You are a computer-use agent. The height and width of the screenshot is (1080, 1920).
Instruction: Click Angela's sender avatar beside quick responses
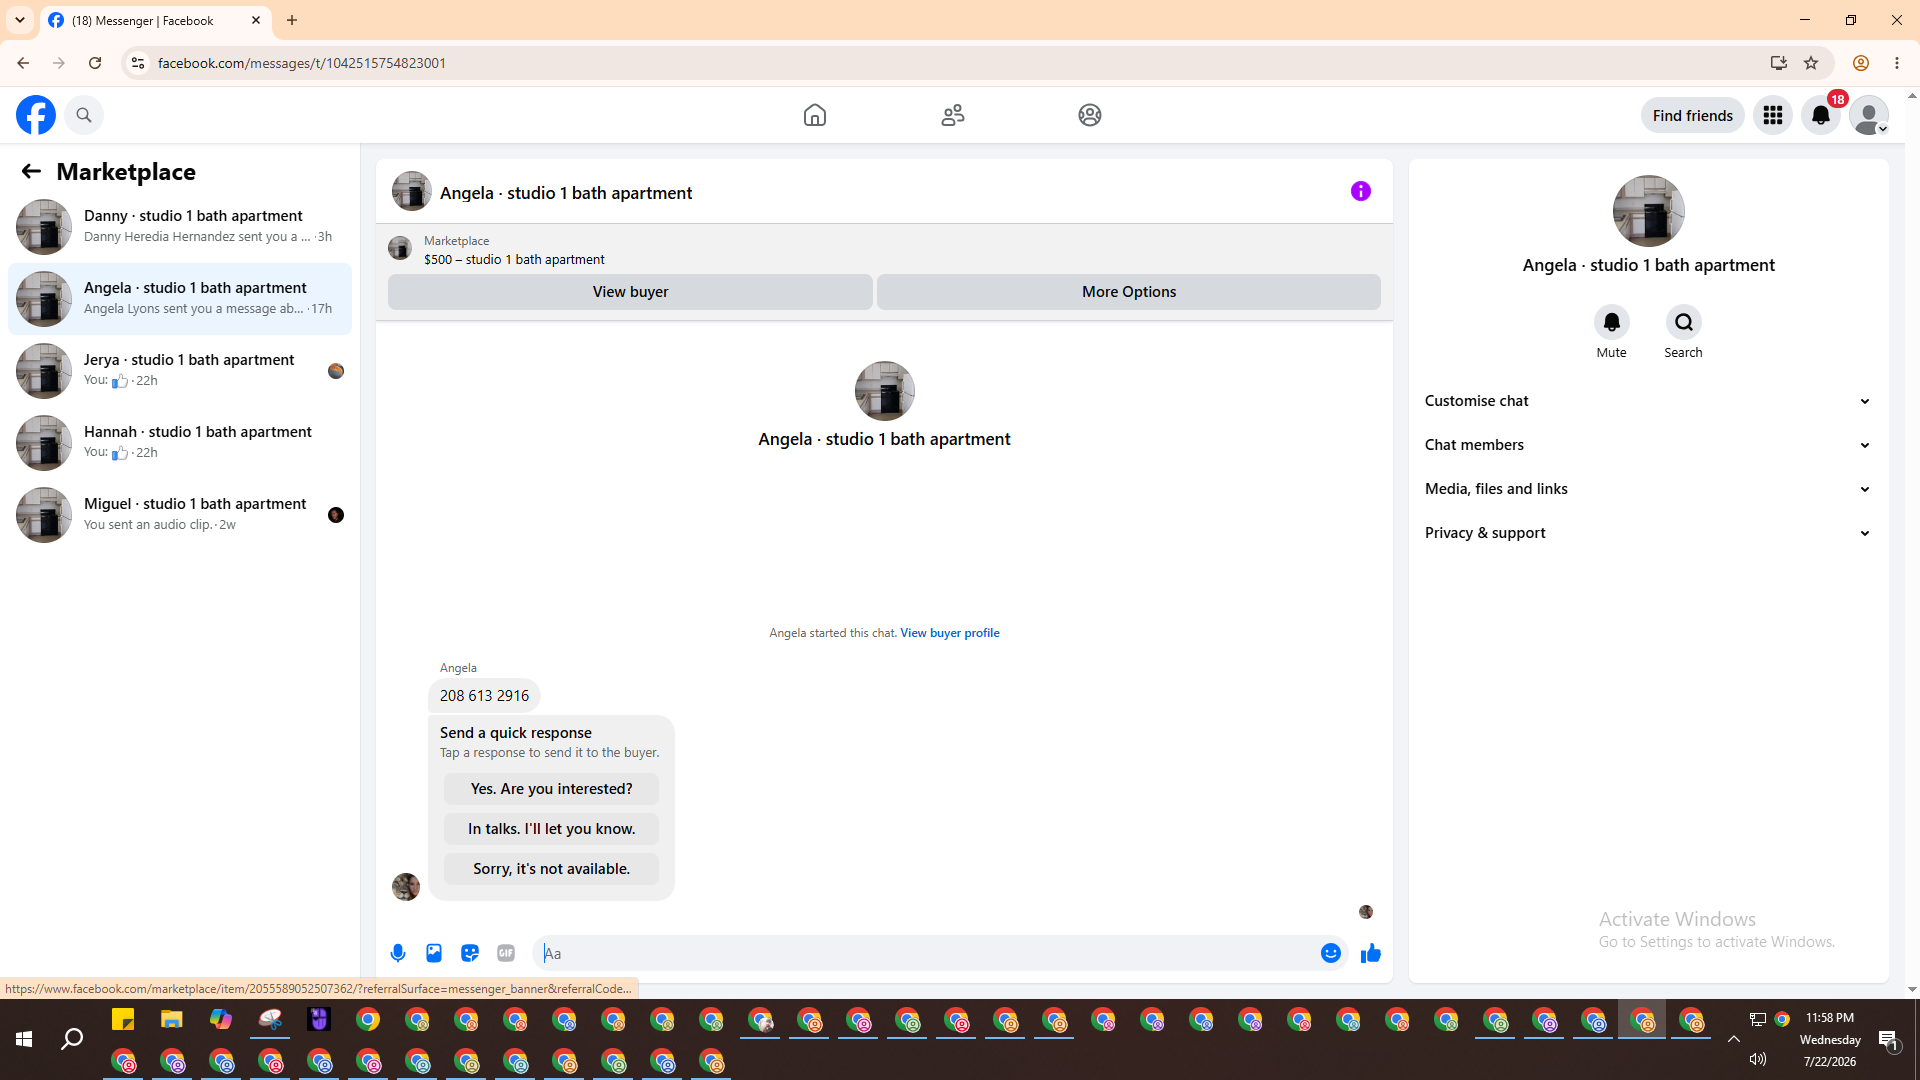[406, 886]
